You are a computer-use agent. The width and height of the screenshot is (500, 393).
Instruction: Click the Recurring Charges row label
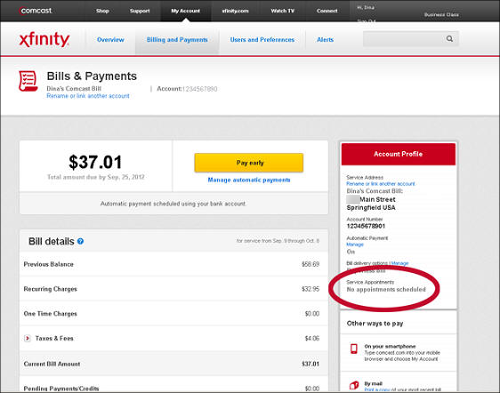pos(50,289)
